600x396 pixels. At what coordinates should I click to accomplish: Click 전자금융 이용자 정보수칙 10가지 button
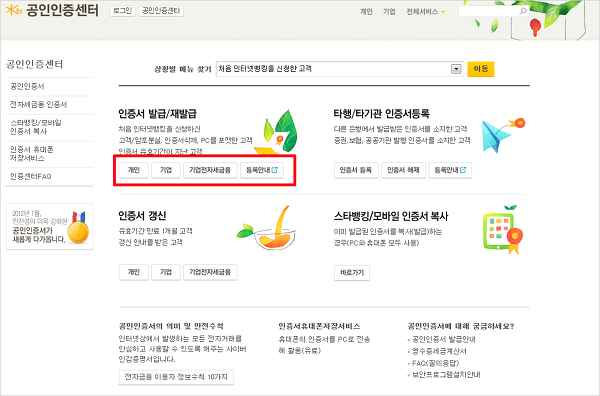tap(176, 377)
